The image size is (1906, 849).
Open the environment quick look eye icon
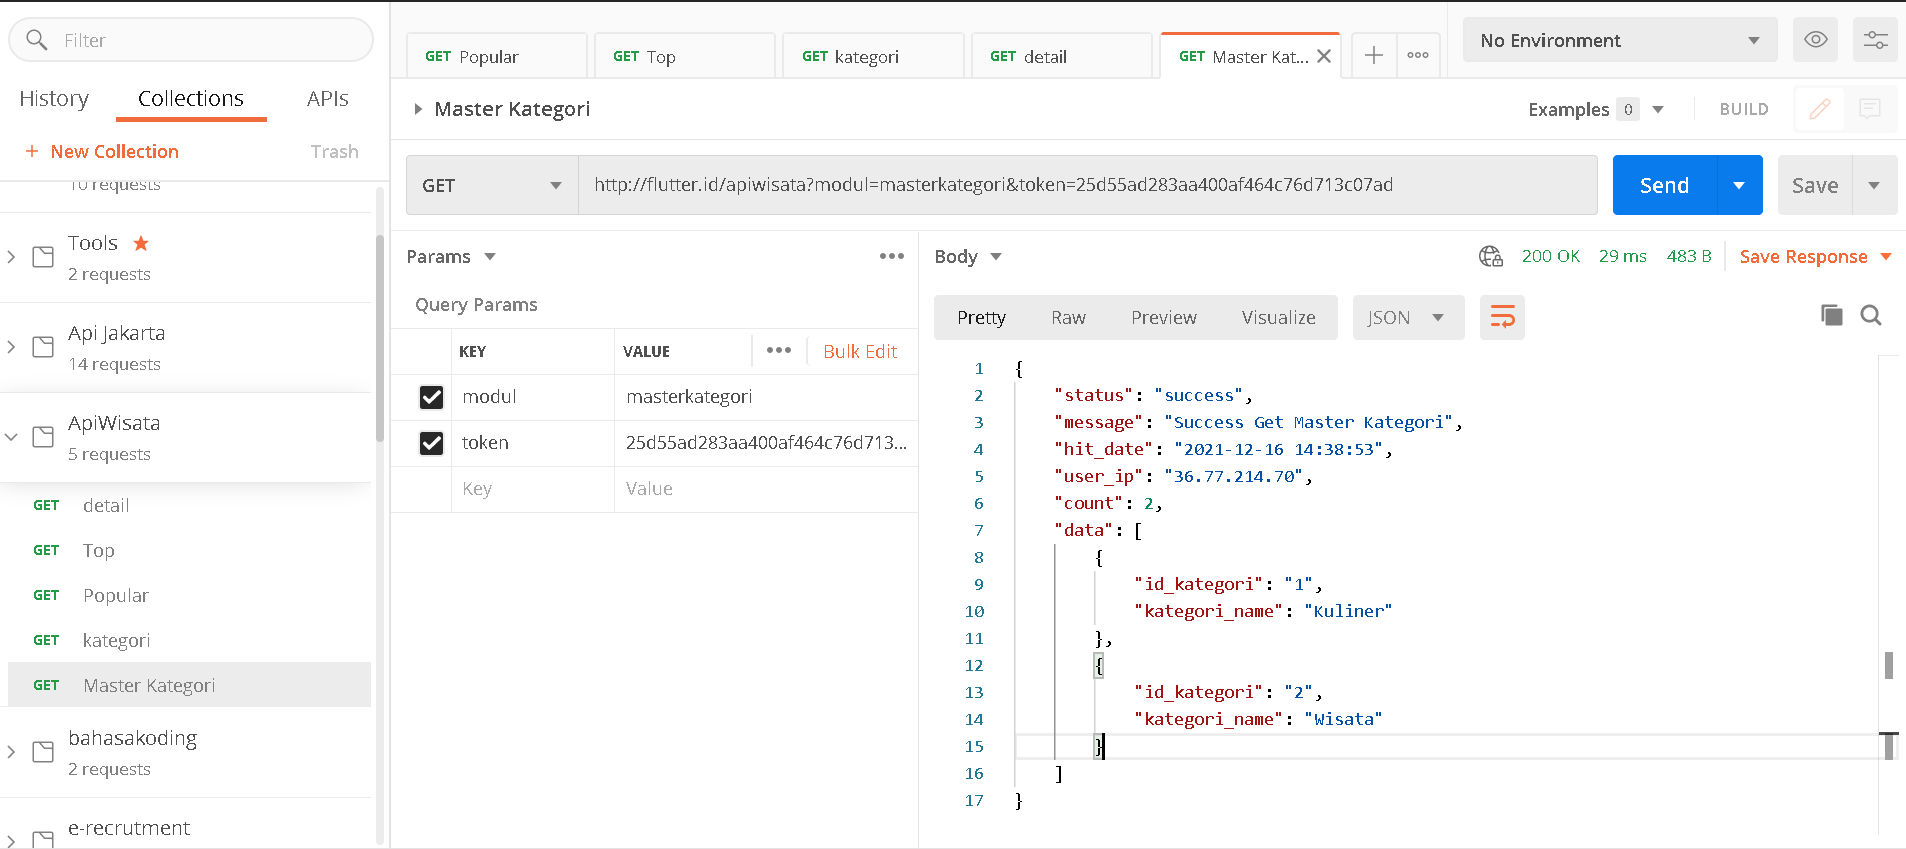coord(1816,40)
